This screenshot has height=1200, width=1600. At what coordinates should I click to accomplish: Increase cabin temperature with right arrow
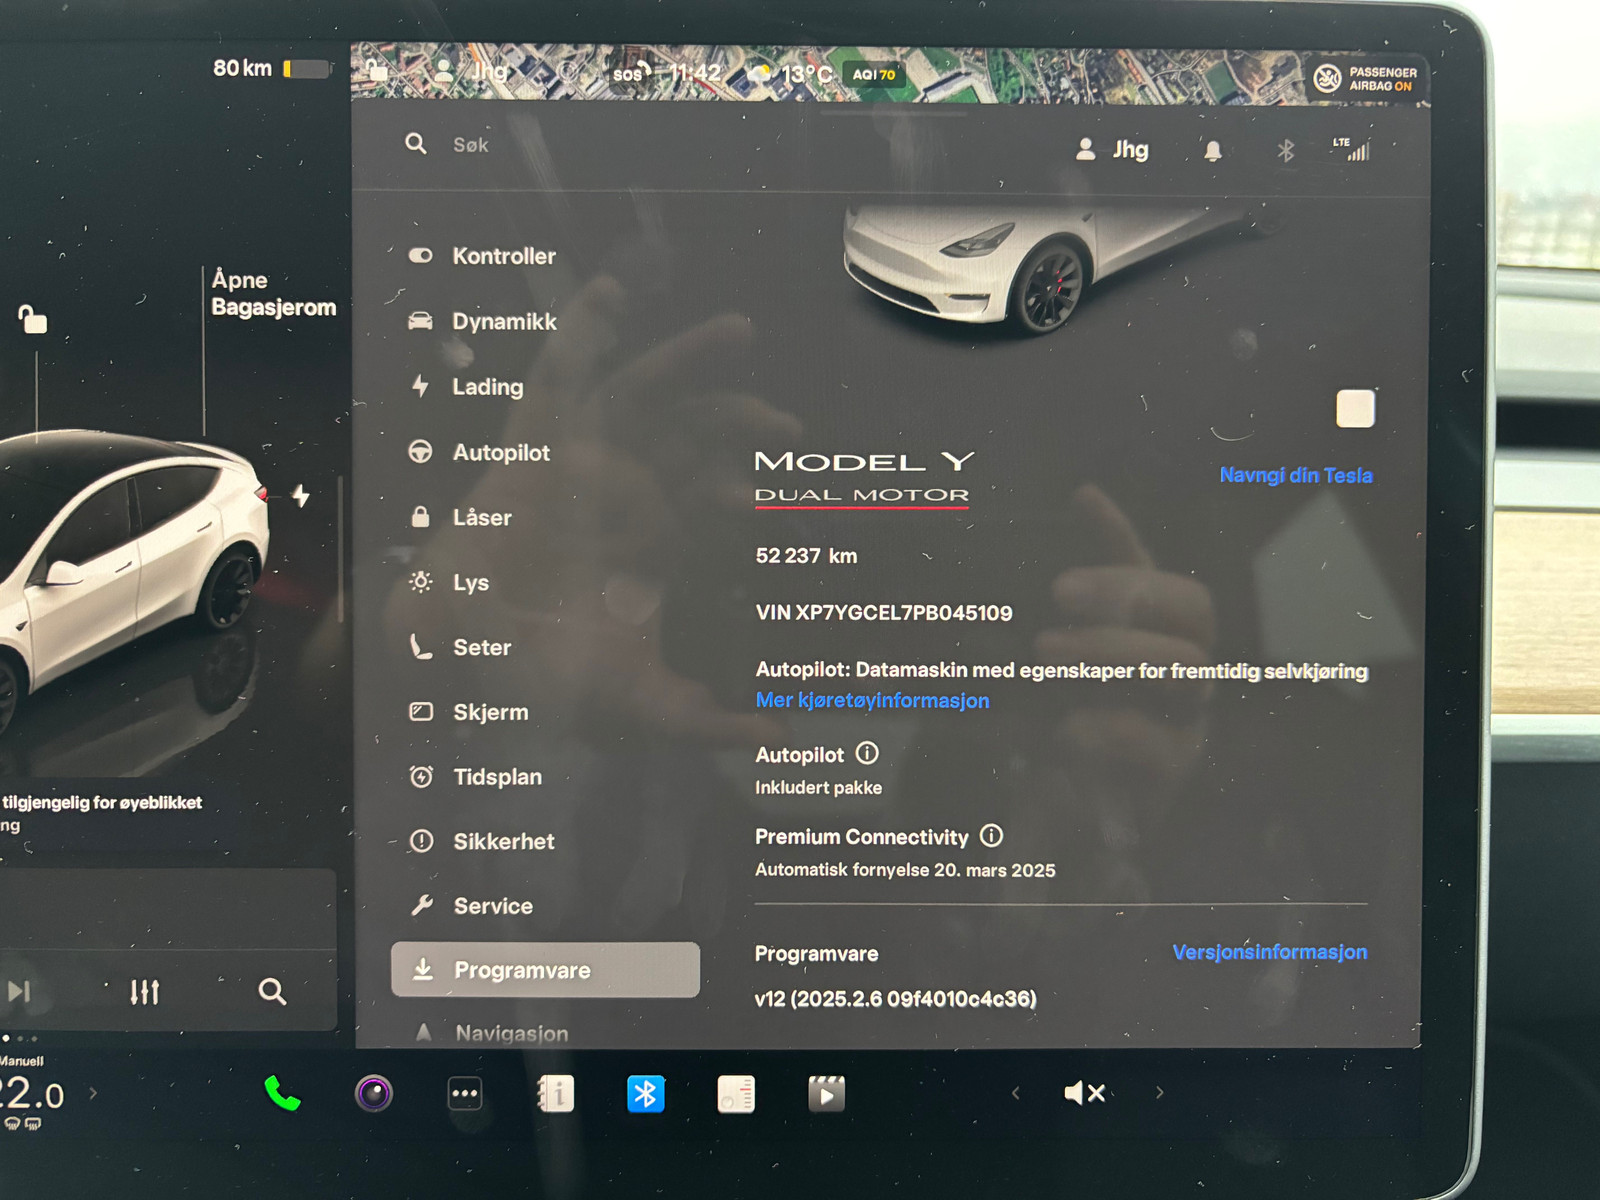pyautogui.click(x=93, y=1093)
